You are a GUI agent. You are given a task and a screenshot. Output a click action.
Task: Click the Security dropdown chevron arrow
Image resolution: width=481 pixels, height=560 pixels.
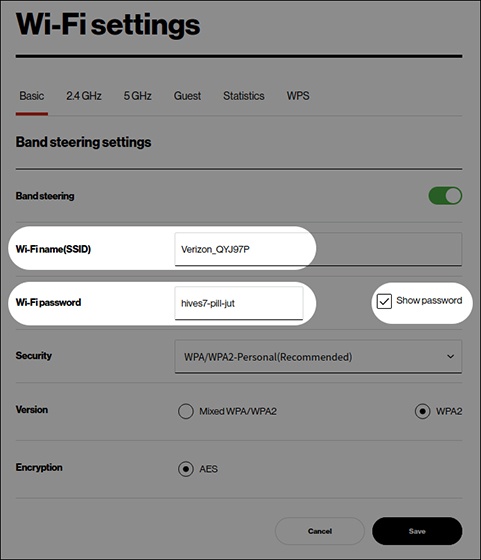click(451, 356)
